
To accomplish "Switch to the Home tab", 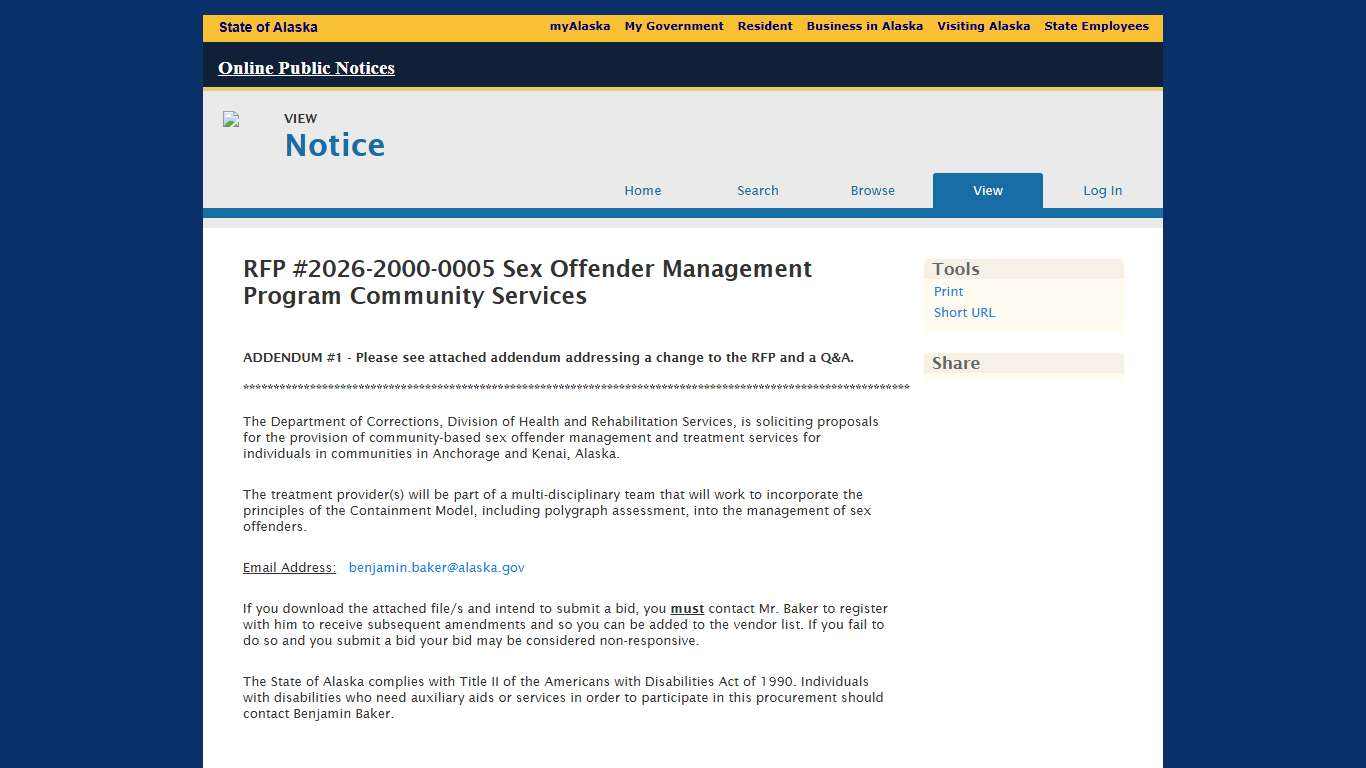I will pos(642,190).
